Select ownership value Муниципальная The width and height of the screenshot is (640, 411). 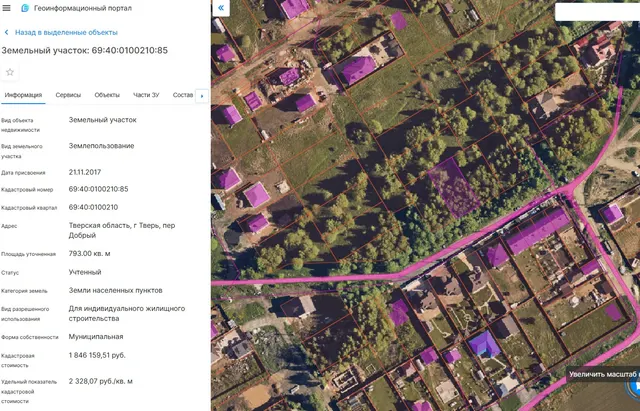(x=96, y=337)
